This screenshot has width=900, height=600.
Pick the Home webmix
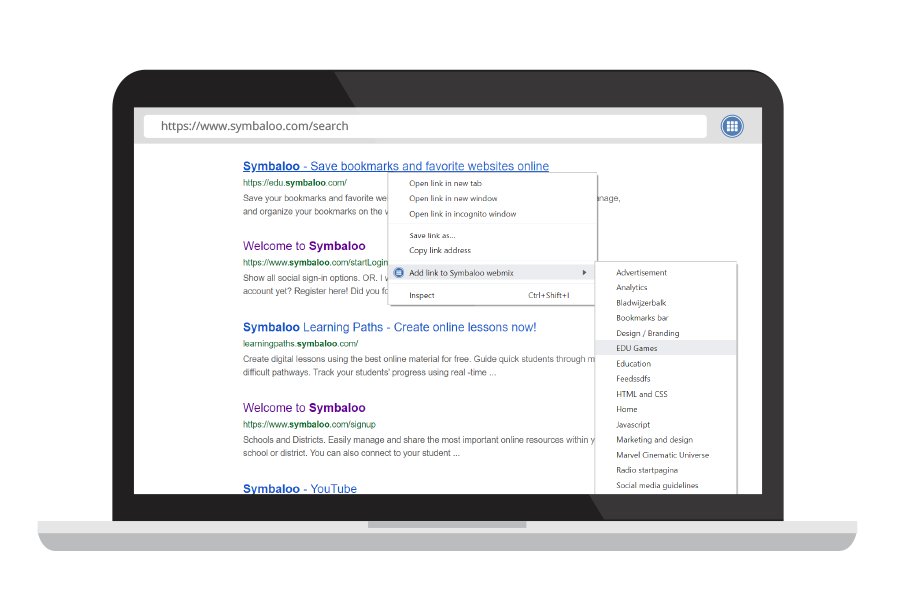(x=626, y=409)
